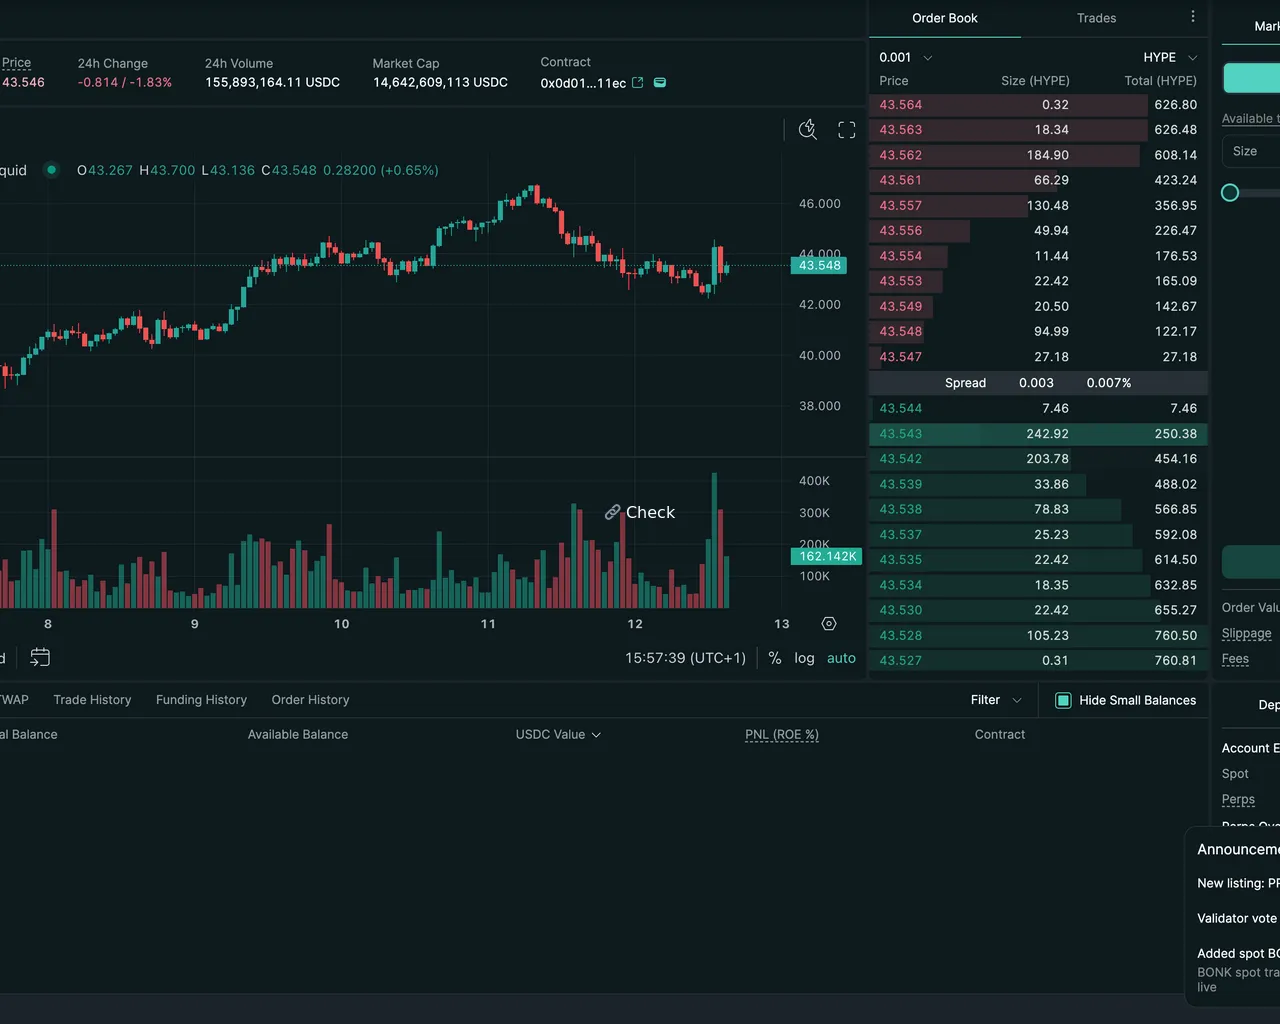Toggle auto scale on the chart
The image size is (1280, 1024).
841,658
